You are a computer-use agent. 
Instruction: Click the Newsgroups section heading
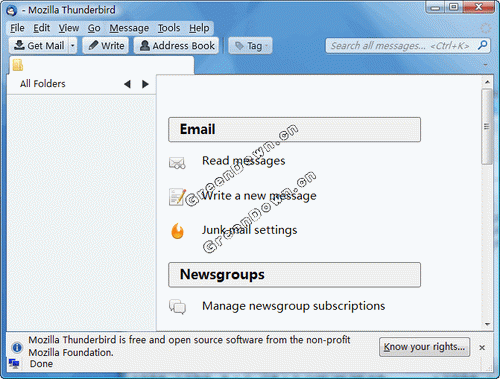(x=222, y=275)
